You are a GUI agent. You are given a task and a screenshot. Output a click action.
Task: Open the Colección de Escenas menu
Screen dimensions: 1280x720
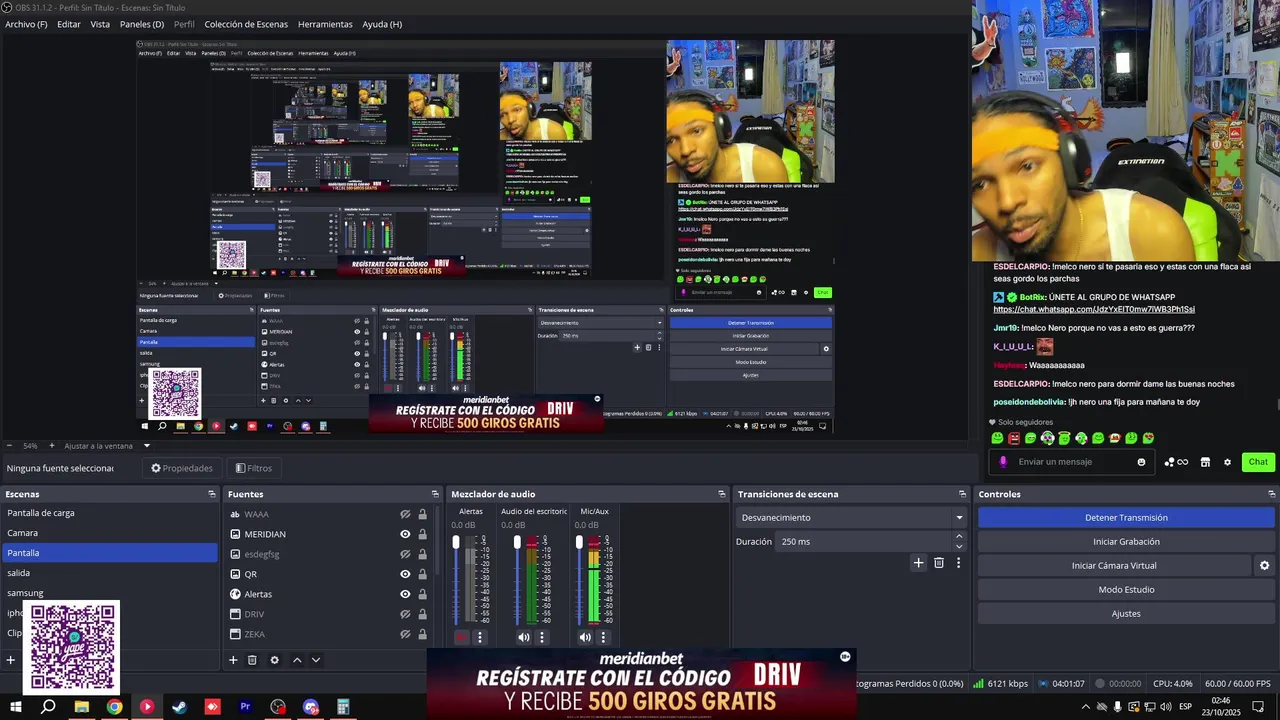(246, 24)
